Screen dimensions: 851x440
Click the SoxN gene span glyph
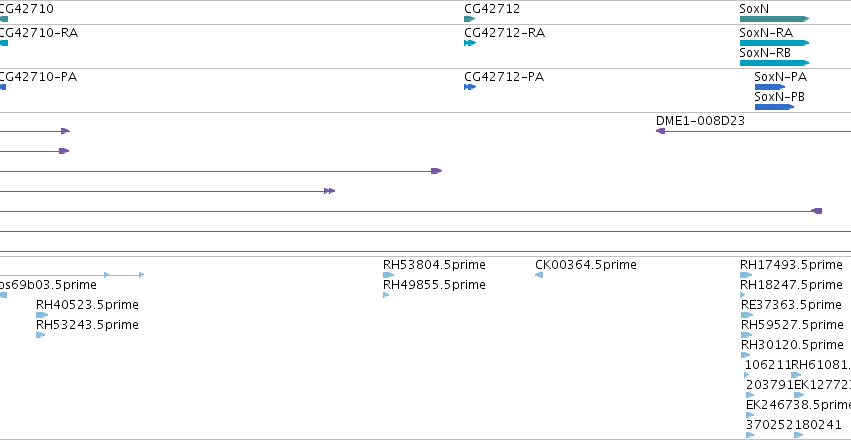774,19
